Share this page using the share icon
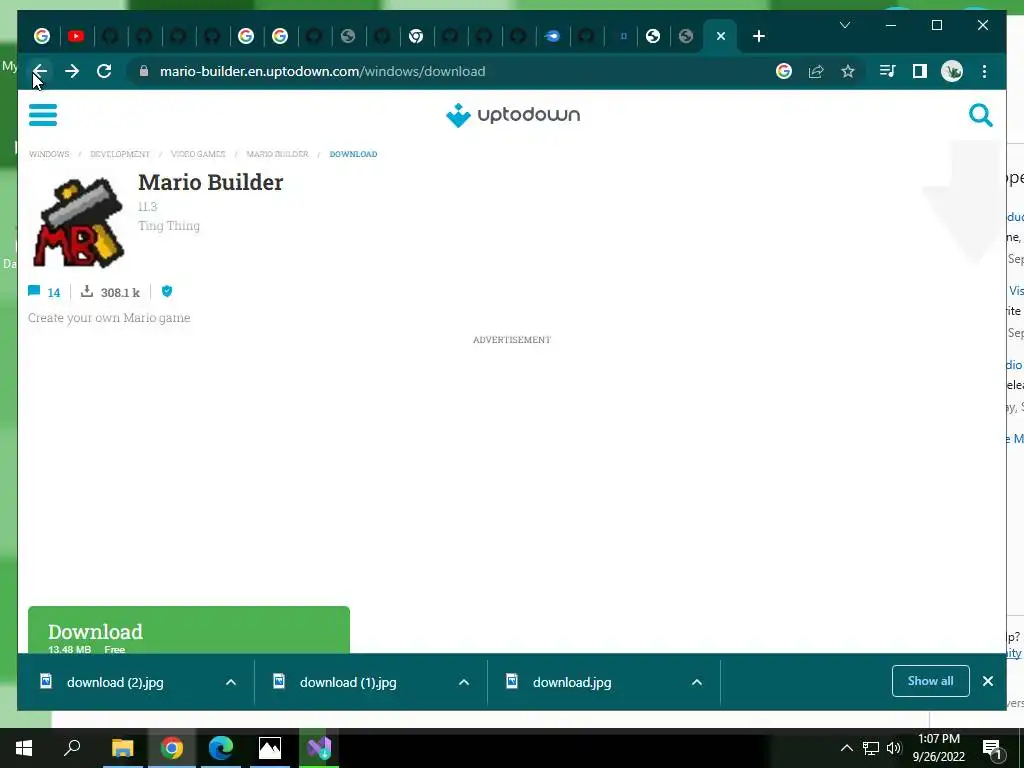Image resolution: width=1024 pixels, height=768 pixels. click(816, 71)
